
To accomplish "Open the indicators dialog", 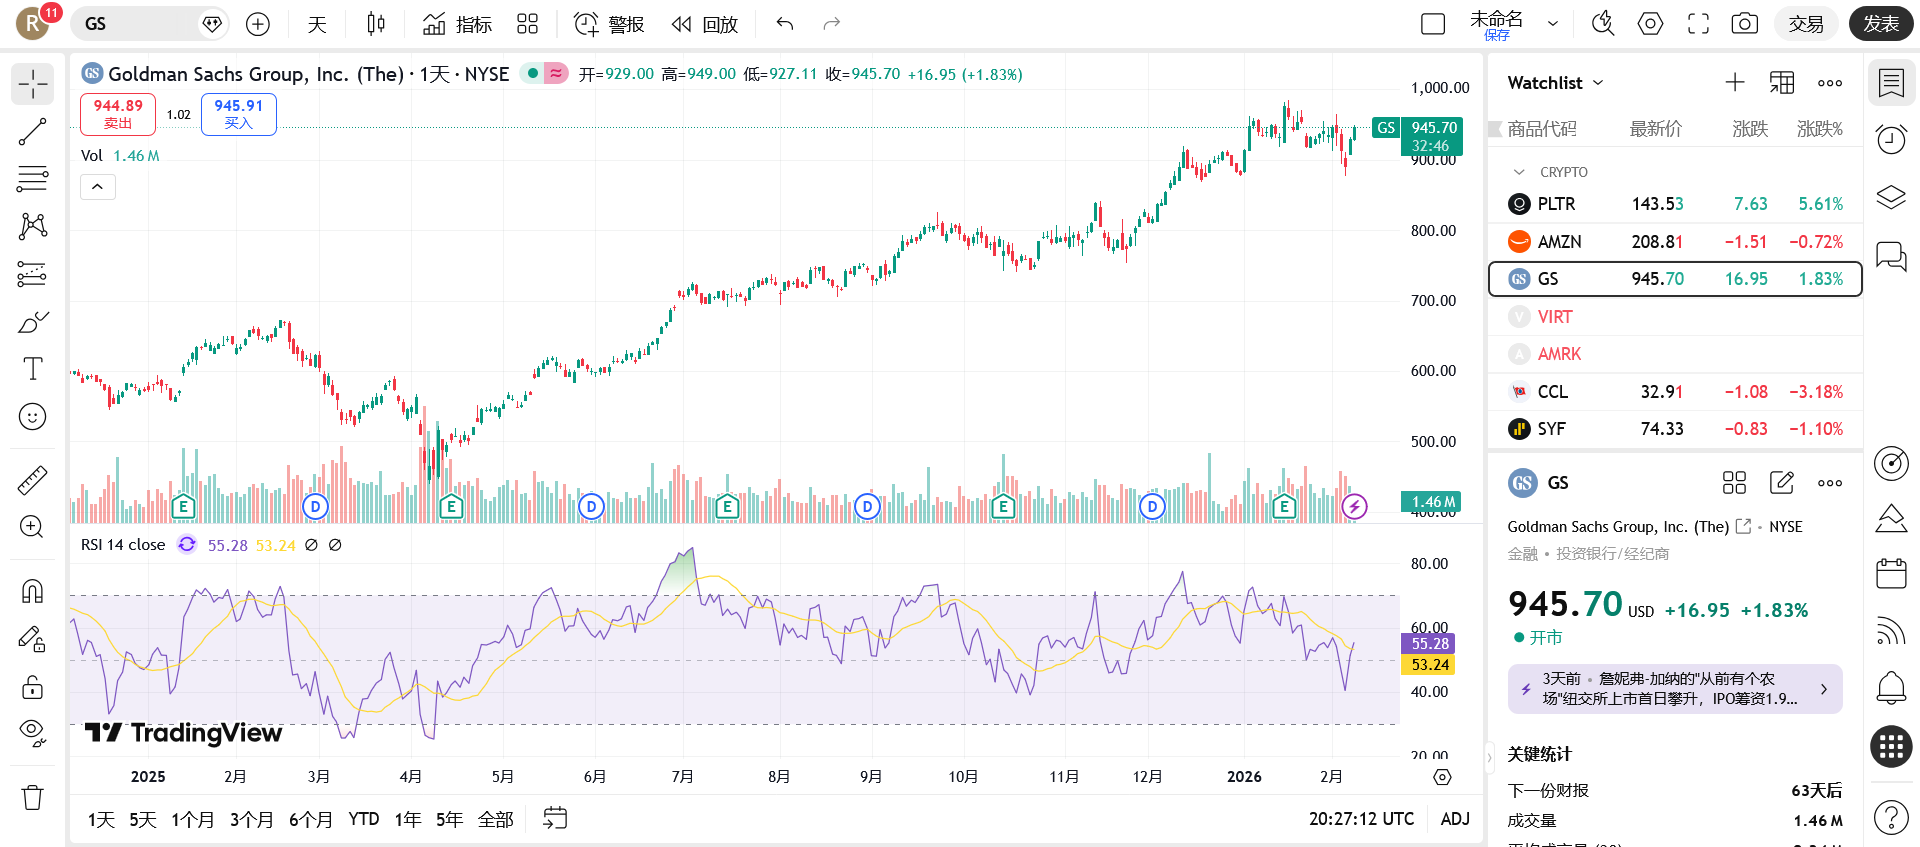I will (457, 24).
